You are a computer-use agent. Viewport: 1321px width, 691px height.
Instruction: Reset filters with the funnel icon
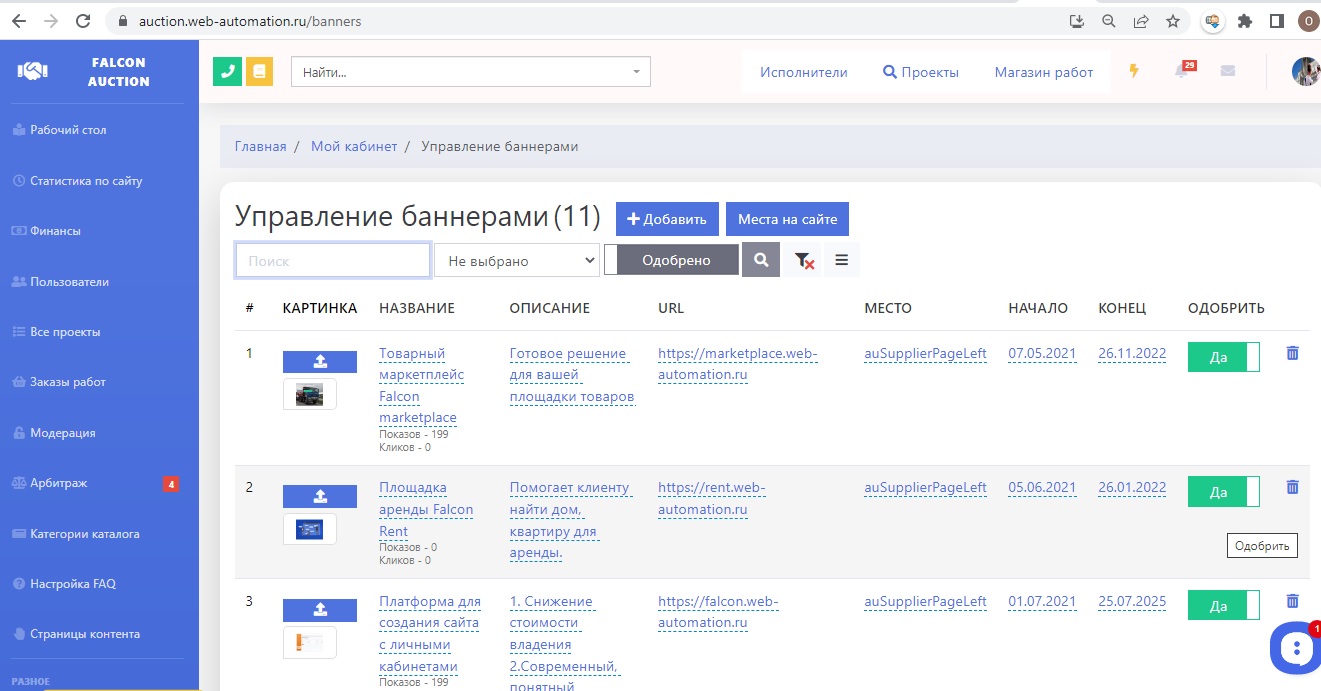tap(803, 260)
